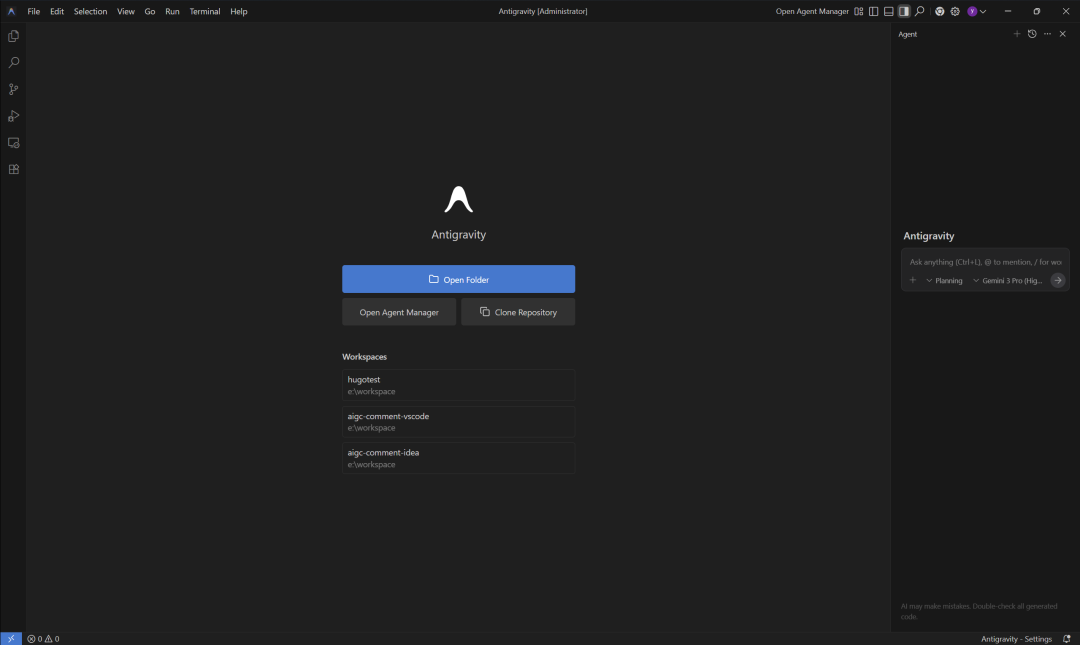This screenshot has width=1080, height=645.
Task: Open the Source Control view
Action: tap(13, 90)
